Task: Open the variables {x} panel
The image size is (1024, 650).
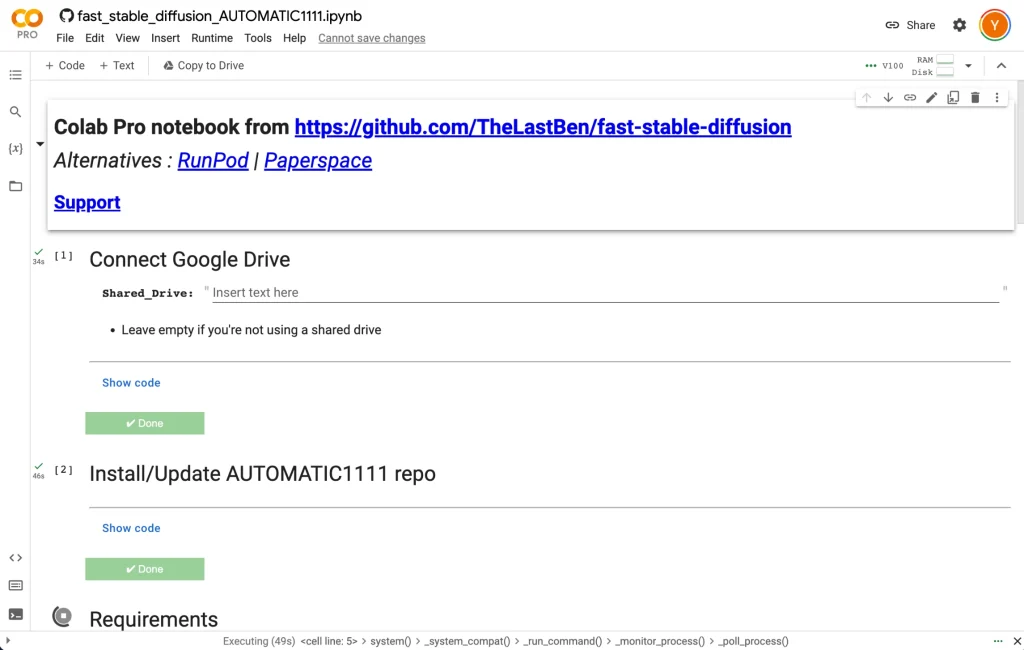Action: click(x=15, y=149)
